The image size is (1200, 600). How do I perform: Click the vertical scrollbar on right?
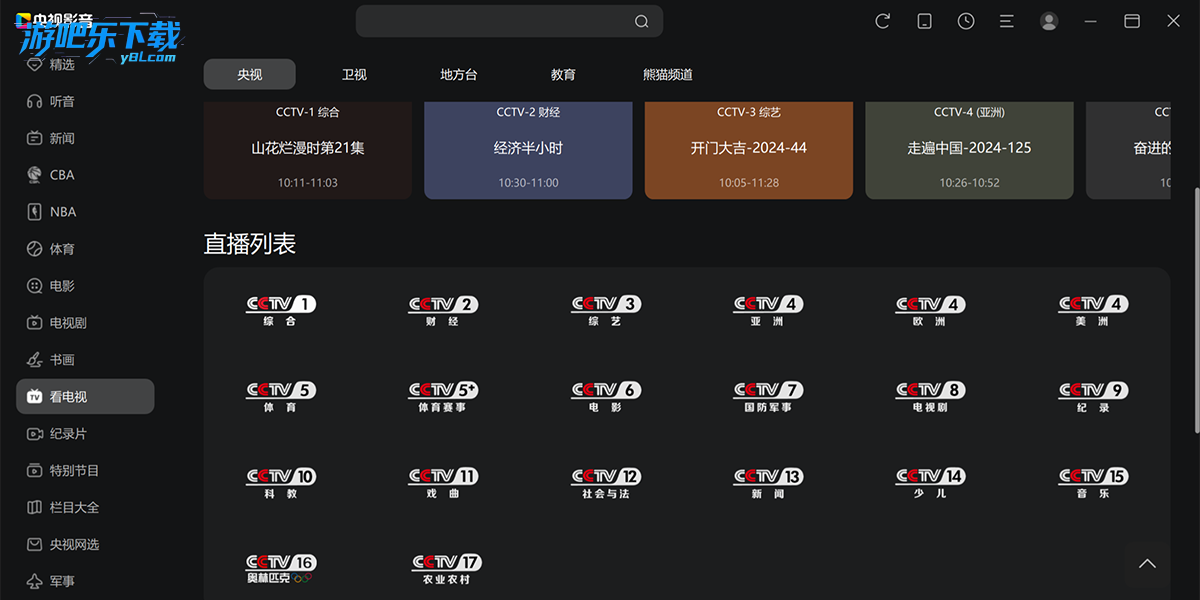click(1195, 310)
